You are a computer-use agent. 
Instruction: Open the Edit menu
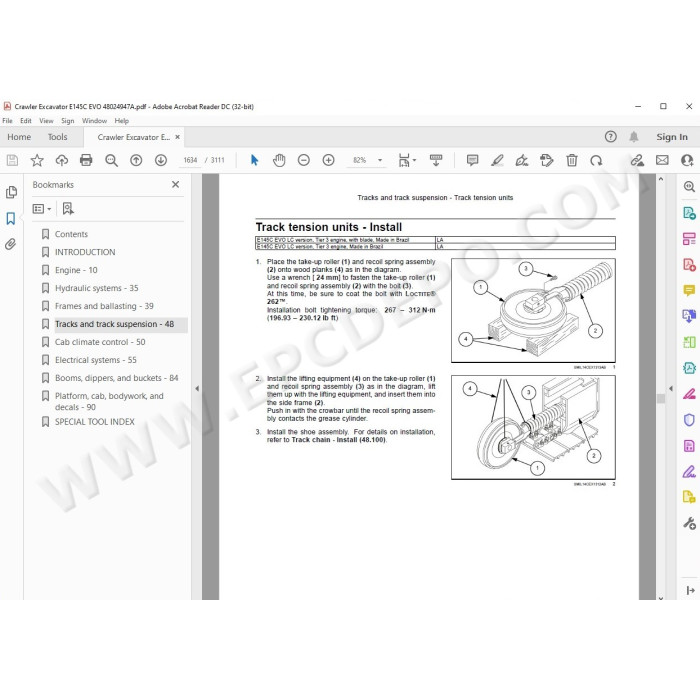click(x=26, y=121)
